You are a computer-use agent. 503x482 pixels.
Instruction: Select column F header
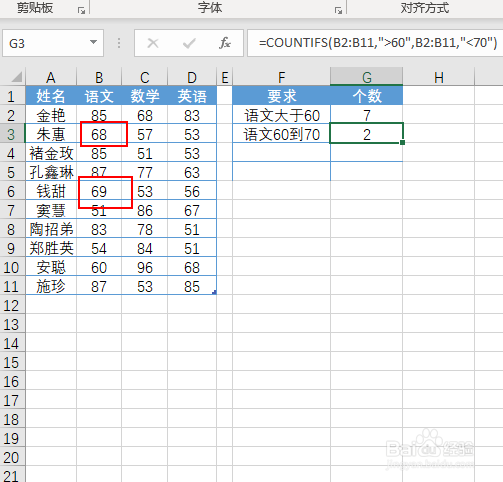tap(282, 77)
